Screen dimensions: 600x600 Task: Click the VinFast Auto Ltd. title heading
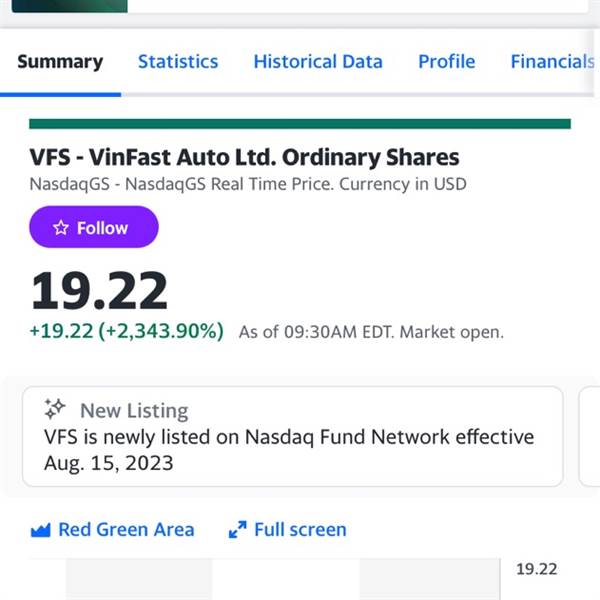[245, 157]
